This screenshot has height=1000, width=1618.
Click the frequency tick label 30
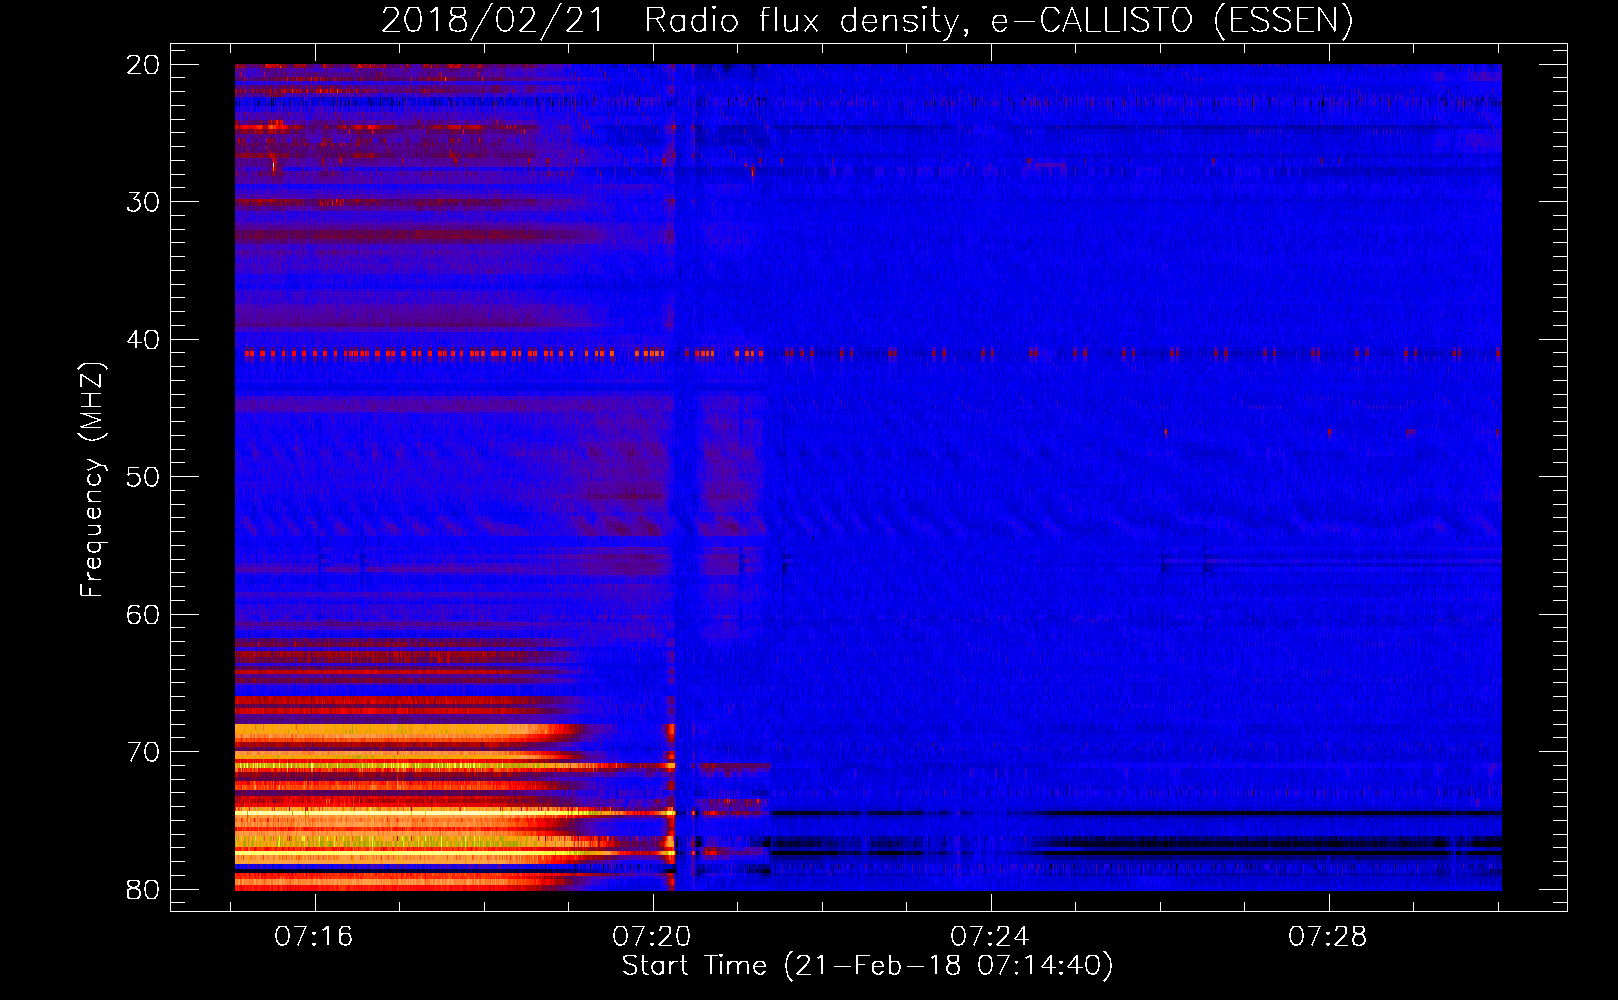pyautogui.click(x=143, y=202)
